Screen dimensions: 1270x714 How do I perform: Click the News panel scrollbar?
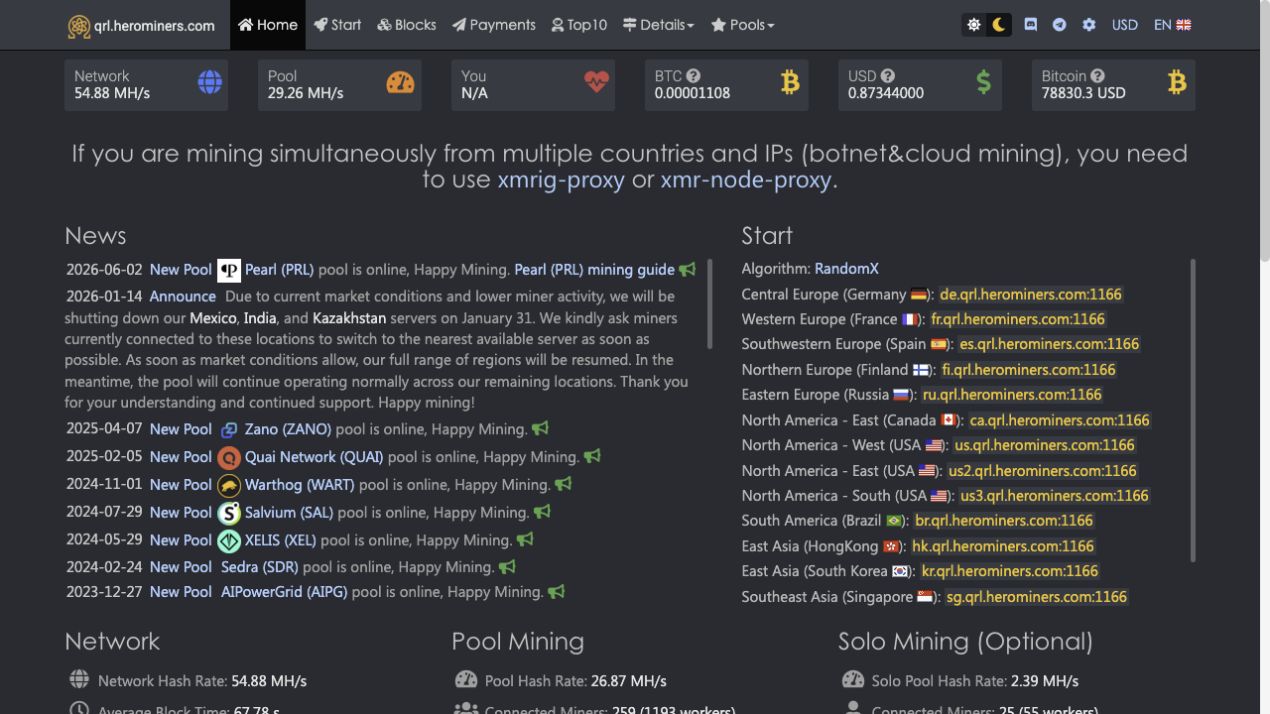(710, 304)
